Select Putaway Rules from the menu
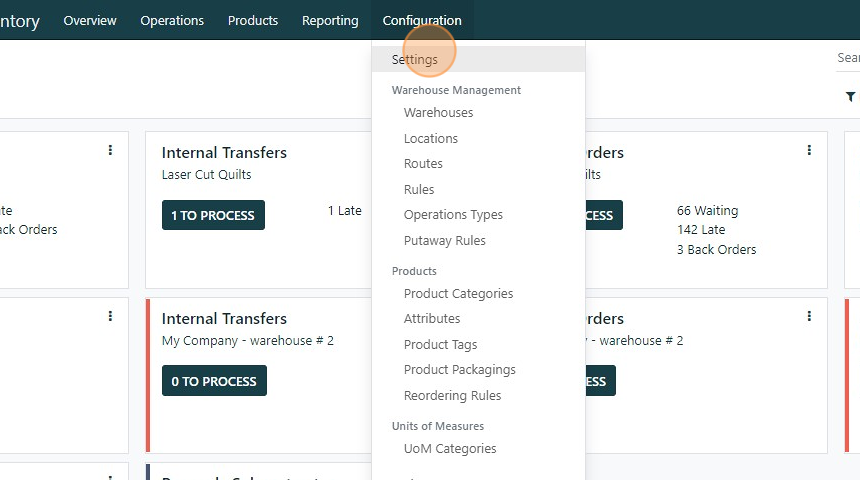Image resolution: width=860 pixels, height=480 pixels. (445, 240)
